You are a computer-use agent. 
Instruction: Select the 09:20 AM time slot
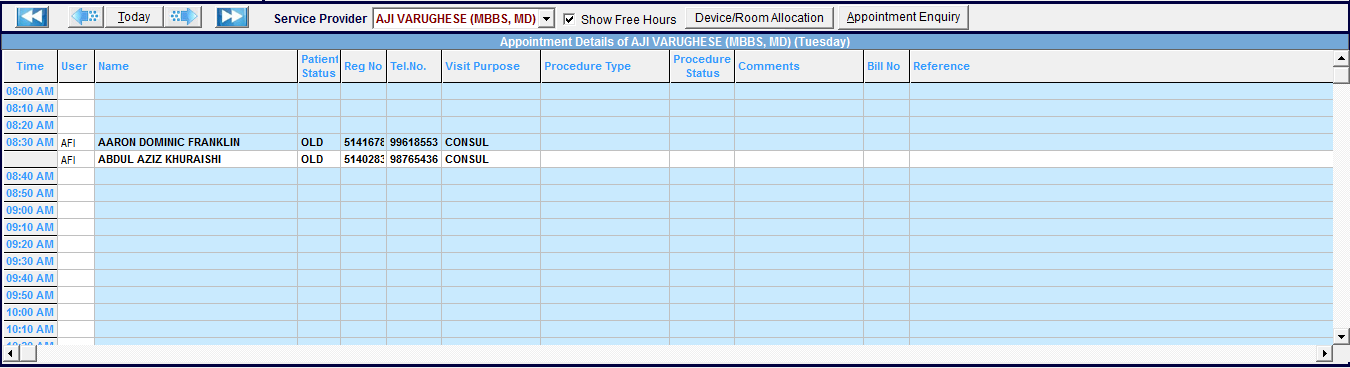click(x=30, y=244)
